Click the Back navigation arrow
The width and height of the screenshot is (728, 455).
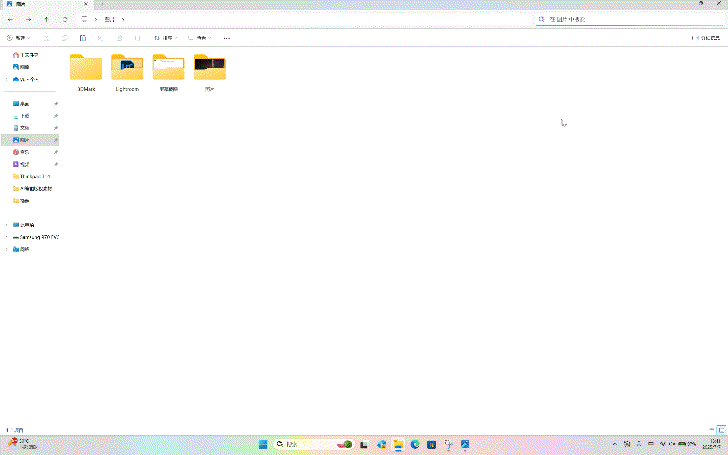[10, 19]
